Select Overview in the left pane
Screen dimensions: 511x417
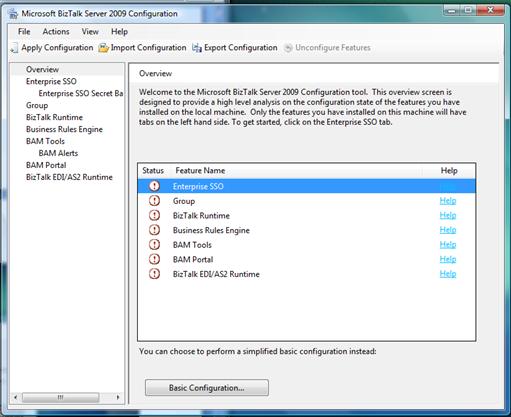[42, 69]
